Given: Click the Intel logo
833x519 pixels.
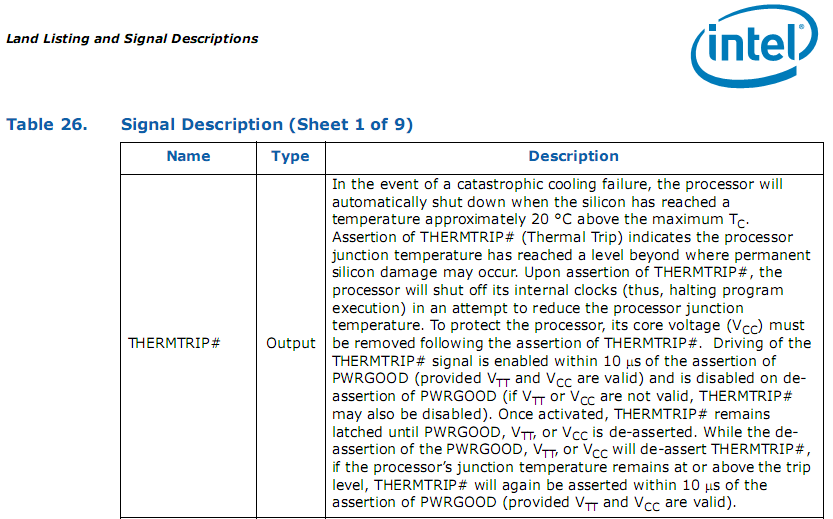Looking at the screenshot, I should [x=754, y=46].
